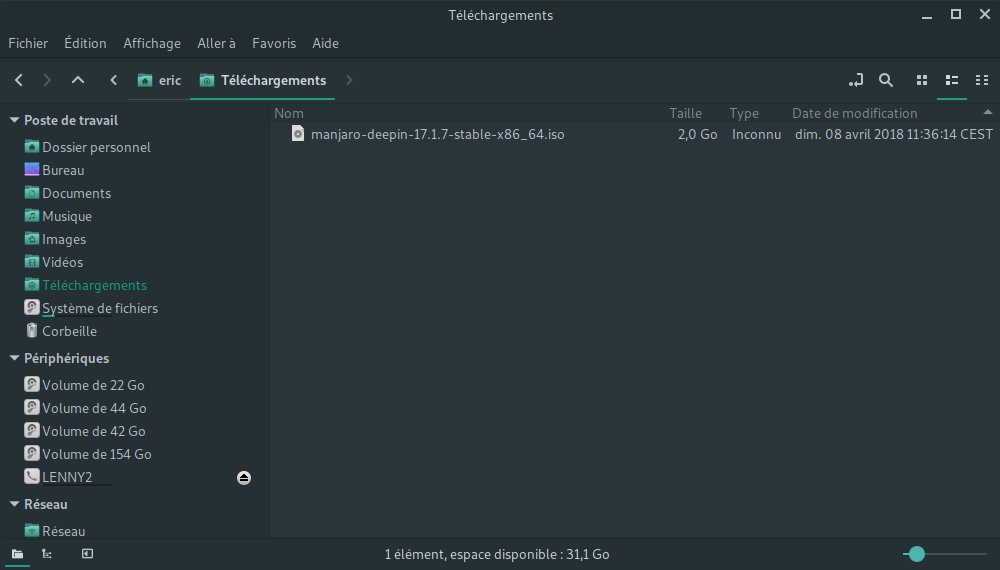Open the Aide menu
The width and height of the screenshot is (1000, 570).
[325, 43]
